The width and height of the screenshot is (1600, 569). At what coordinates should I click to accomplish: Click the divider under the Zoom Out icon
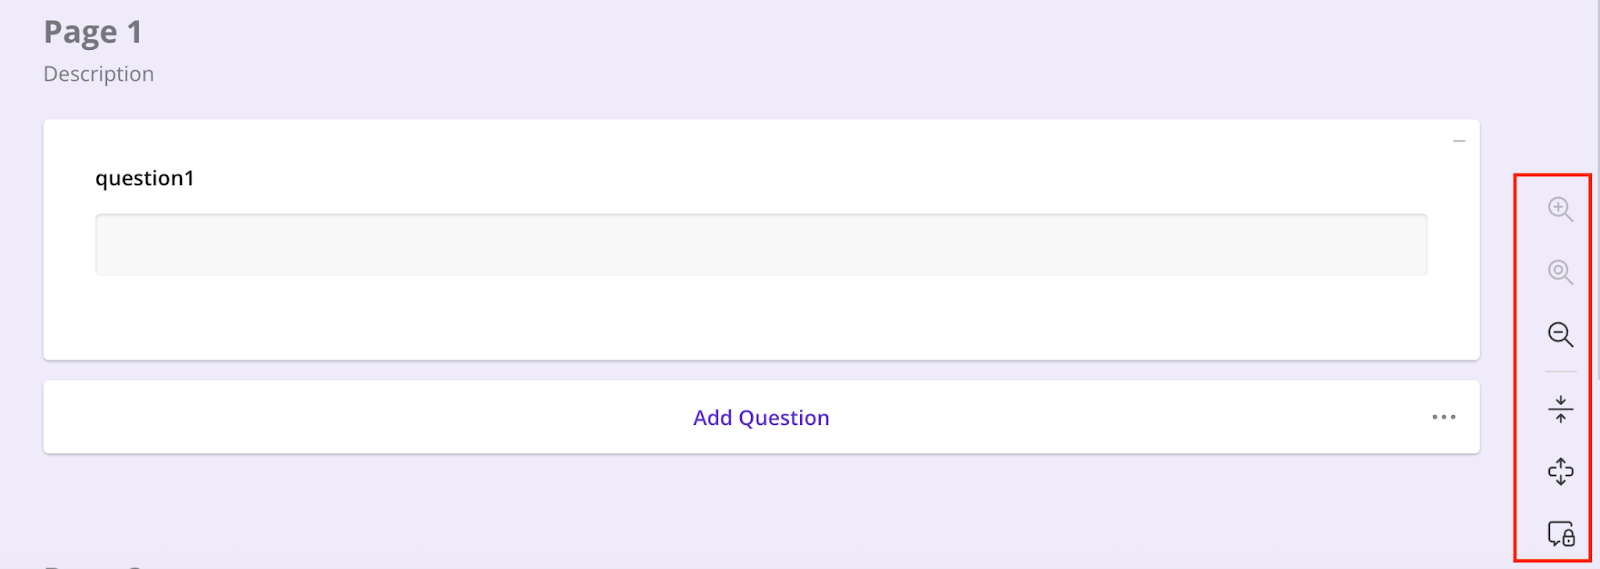tap(1560, 372)
